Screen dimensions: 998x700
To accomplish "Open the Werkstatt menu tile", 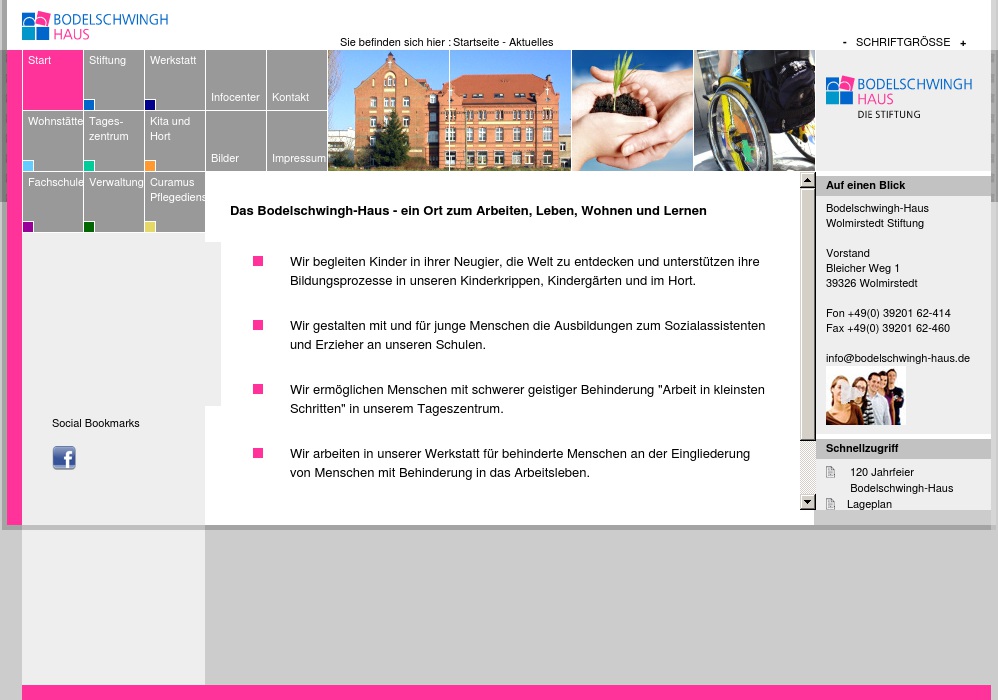I will coord(175,80).
